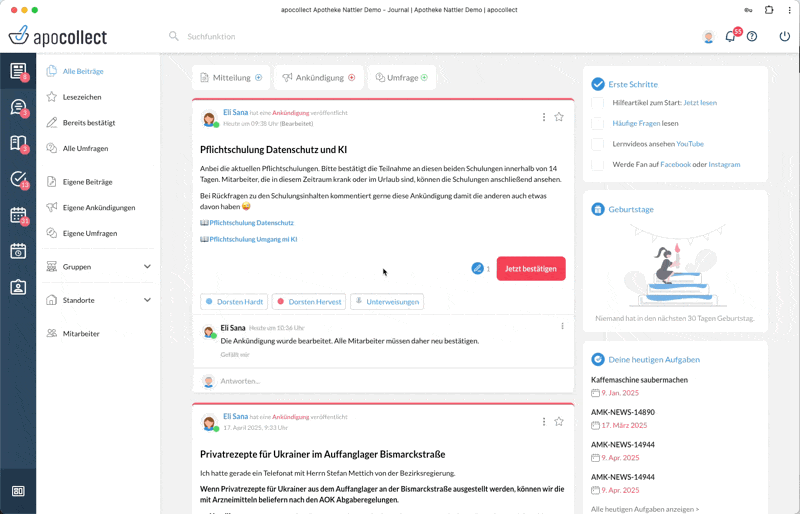
Task: Open the chat messages sidebar icon
Action: coord(18,108)
